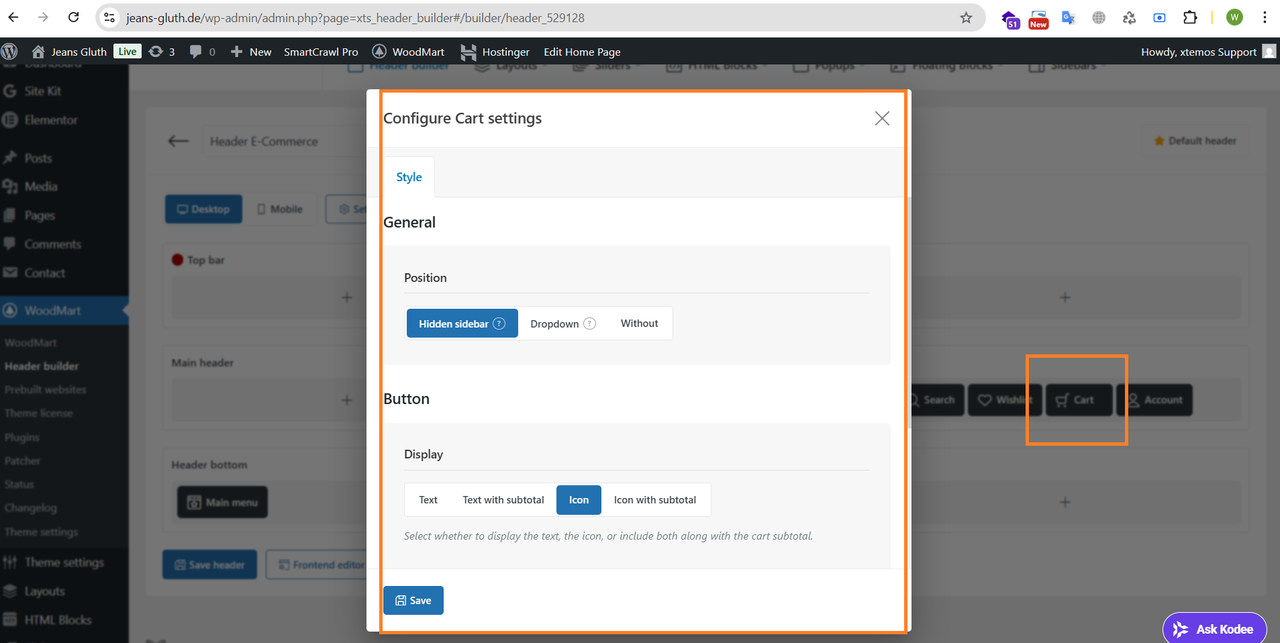Click the address bar URL
This screenshot has width=1280, height=643.
355,18
